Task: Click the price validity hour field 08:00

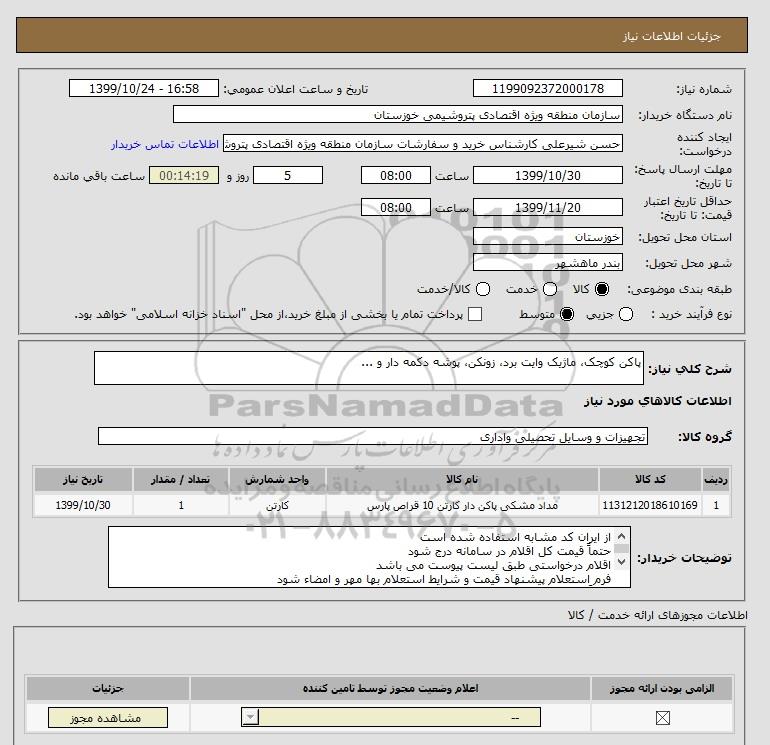Action: (x=396, y=207)
